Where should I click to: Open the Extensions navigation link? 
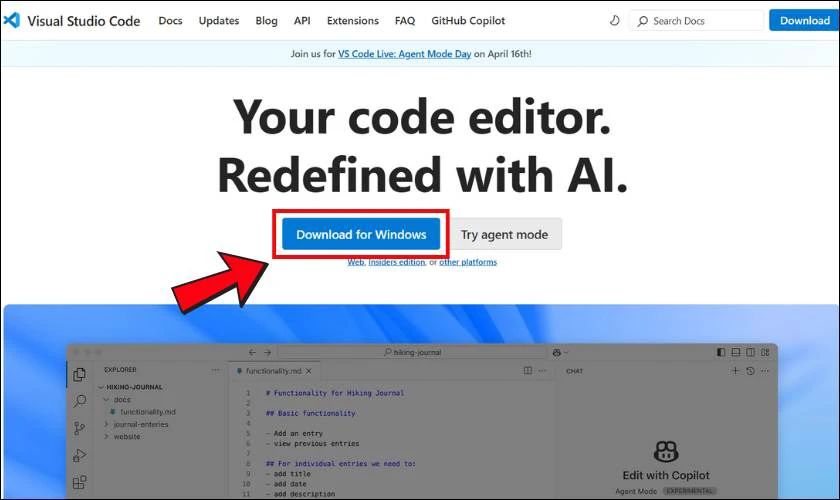click(352, 21)
